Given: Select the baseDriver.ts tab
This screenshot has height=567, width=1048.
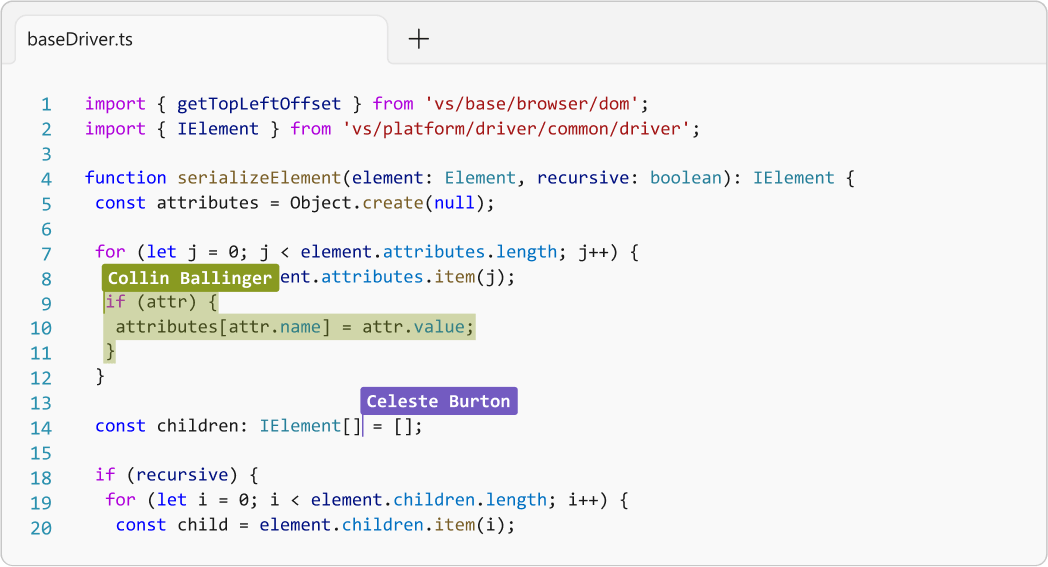Looking at the screenshot, I should (x=80, y=40).
